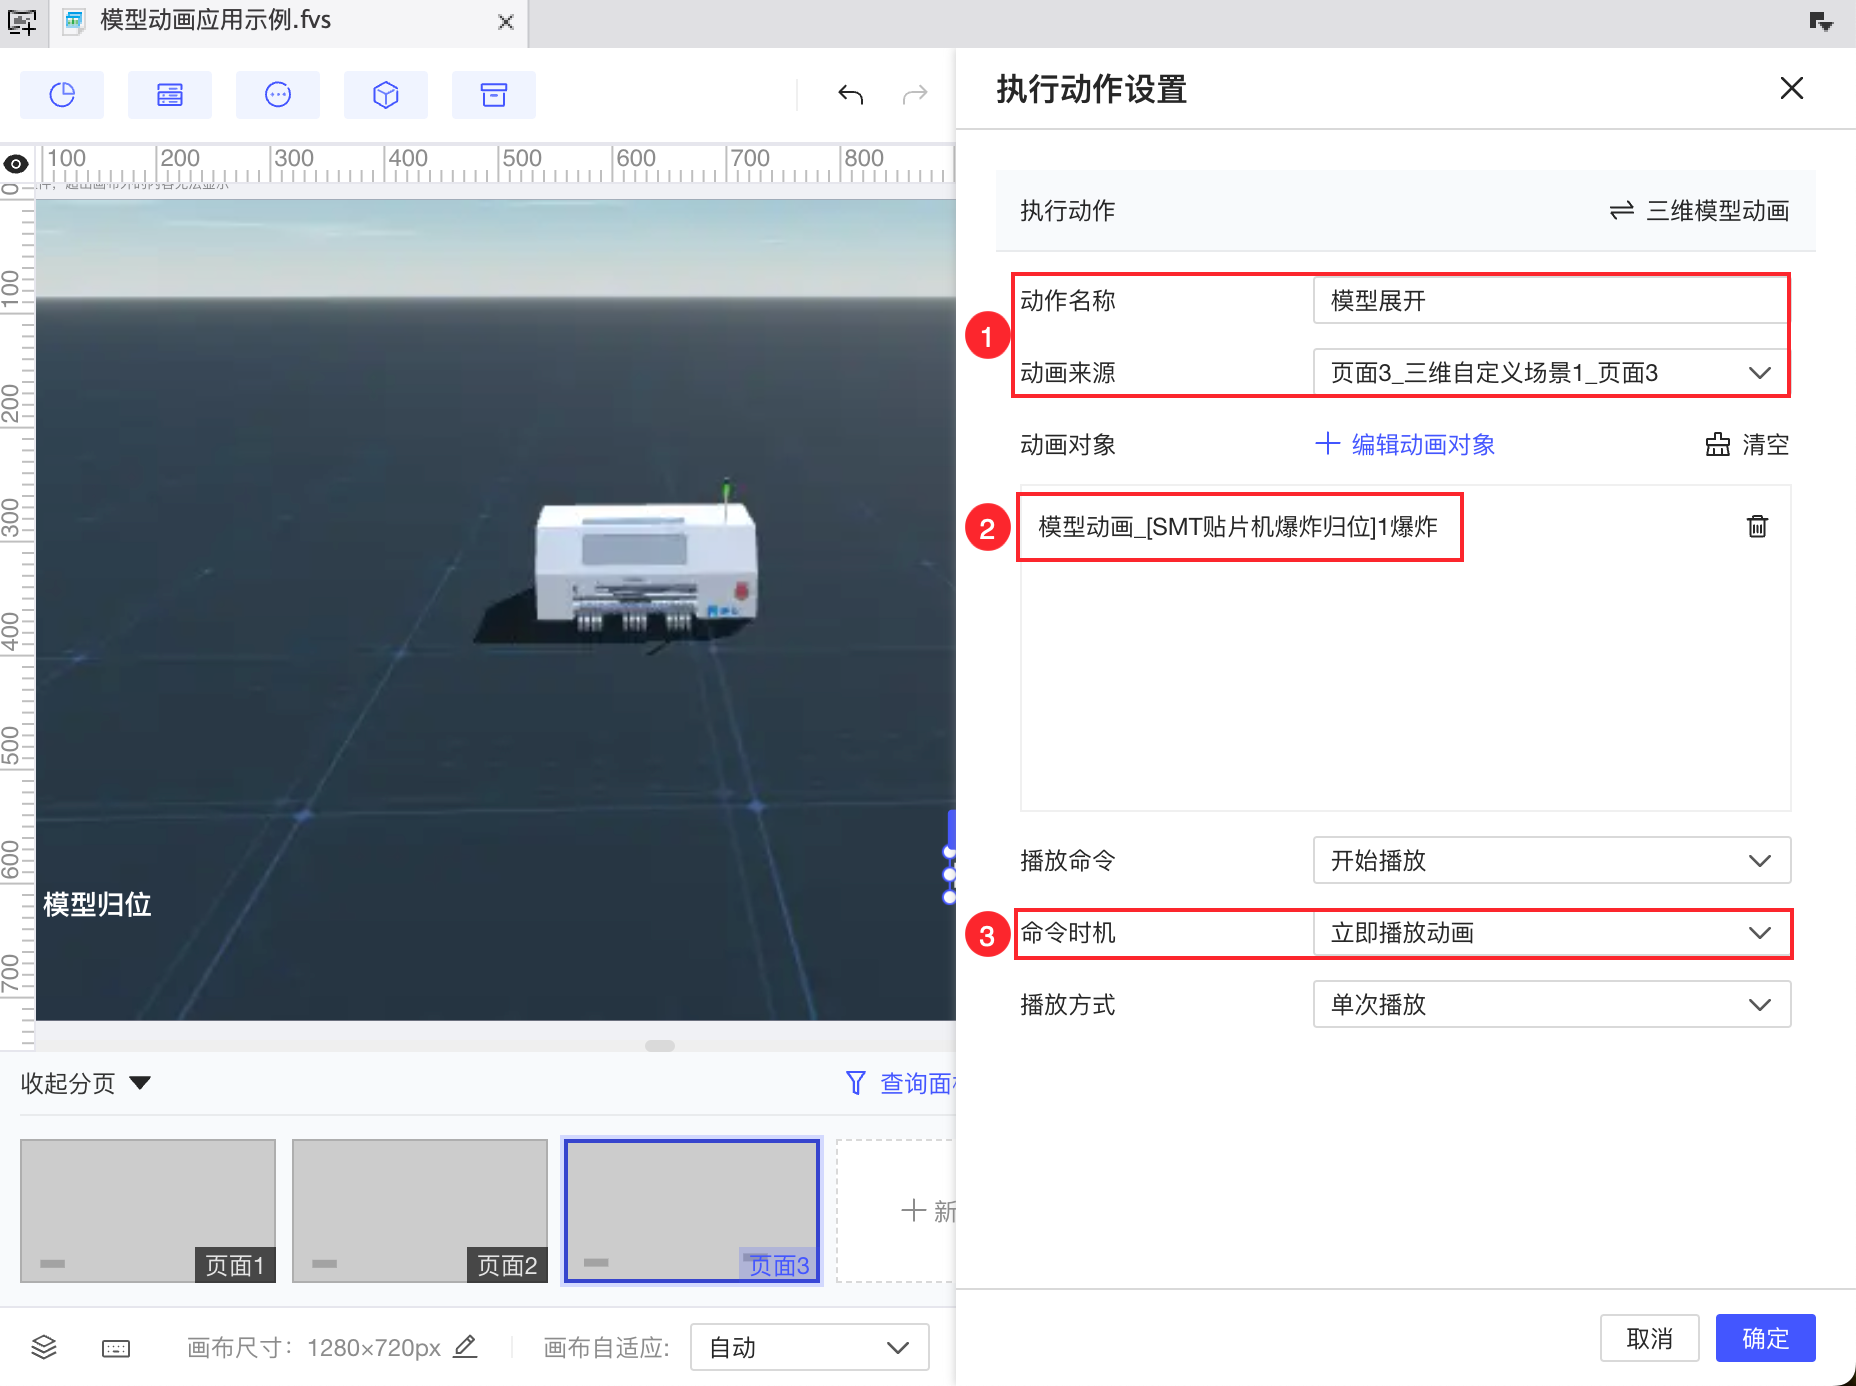Edit the 动作名称 field containing 模型展开
Screen dimensions: 1856x1386
pyautogui.click(x=1551, y=301)
